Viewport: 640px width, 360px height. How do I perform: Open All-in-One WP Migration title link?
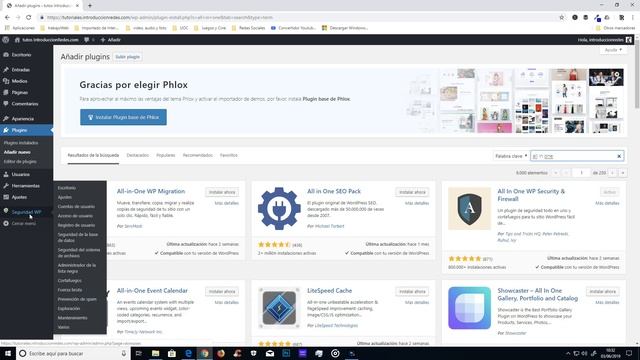[151, 191]
